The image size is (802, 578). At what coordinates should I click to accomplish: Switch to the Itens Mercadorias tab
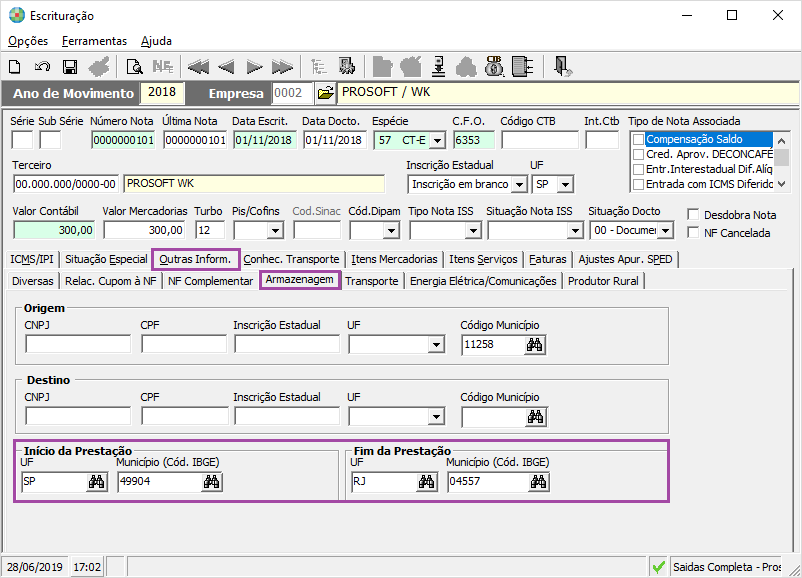coord(394,259)
